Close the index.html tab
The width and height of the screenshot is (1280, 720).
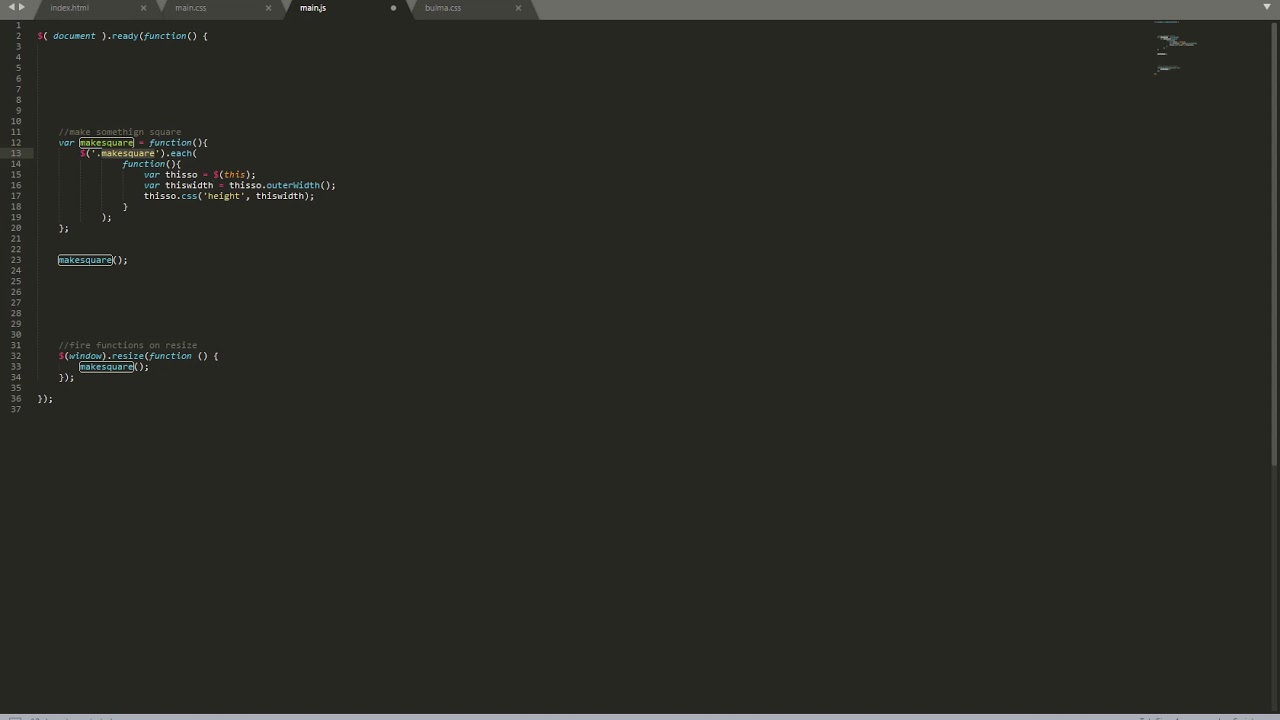click(x=143, y=8)
